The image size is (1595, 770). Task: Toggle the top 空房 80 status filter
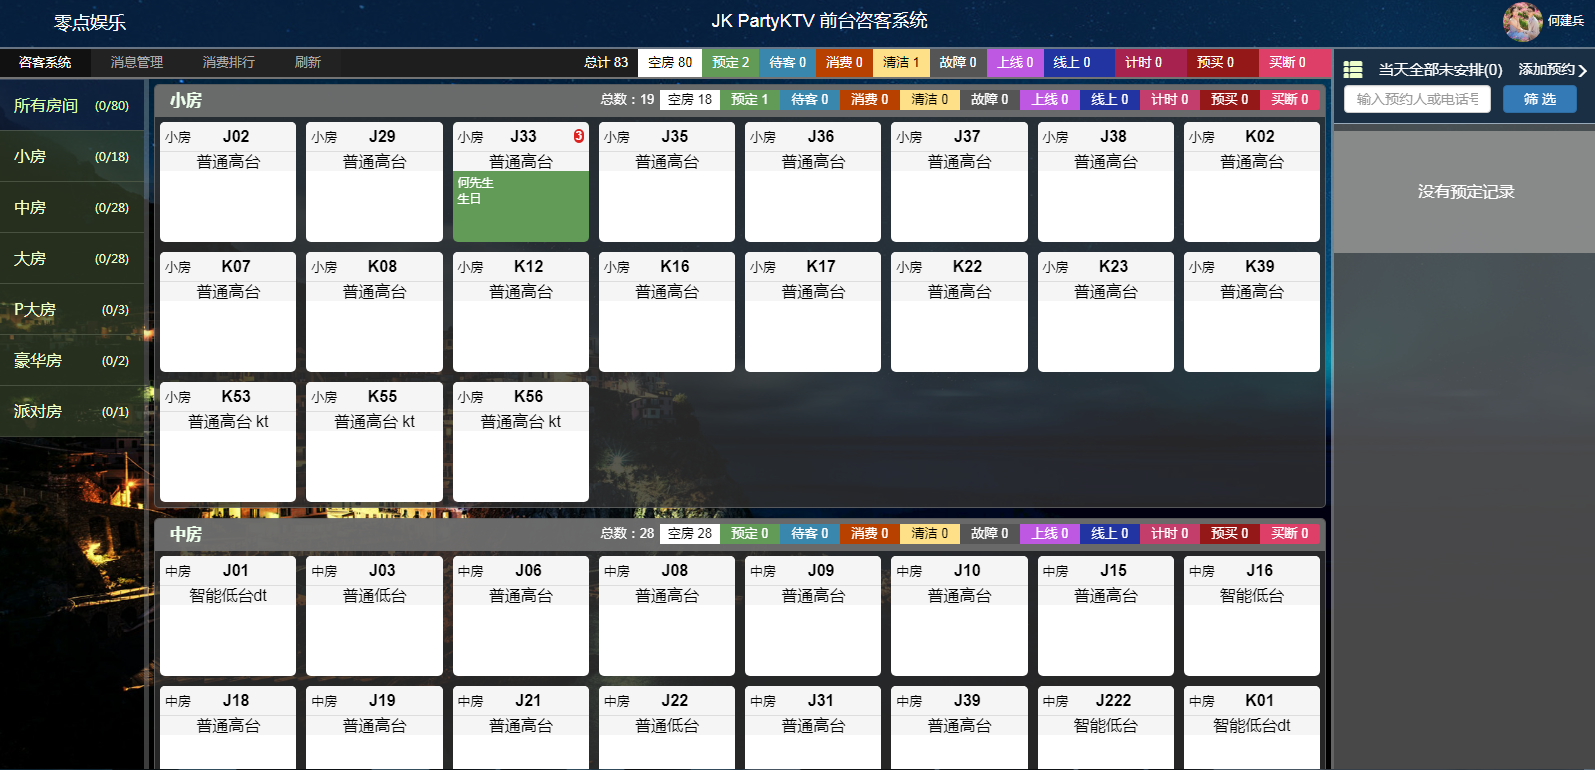click(669, 62)
